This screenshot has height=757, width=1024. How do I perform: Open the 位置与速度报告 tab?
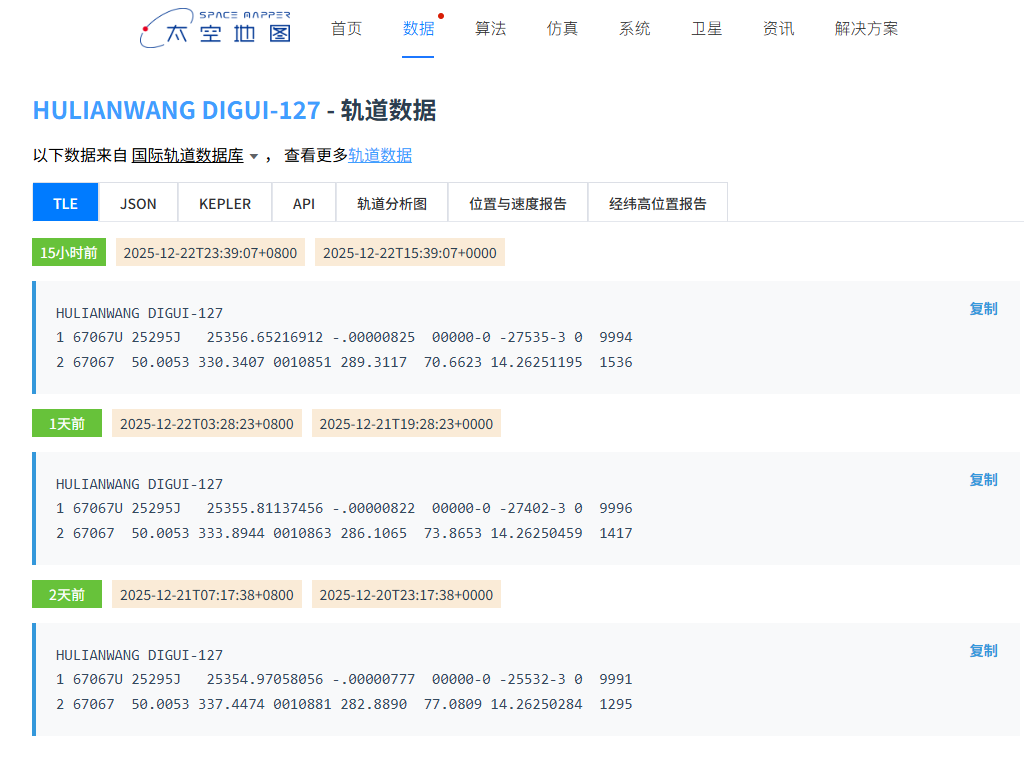pyautogui.click(x=518, y=203)
